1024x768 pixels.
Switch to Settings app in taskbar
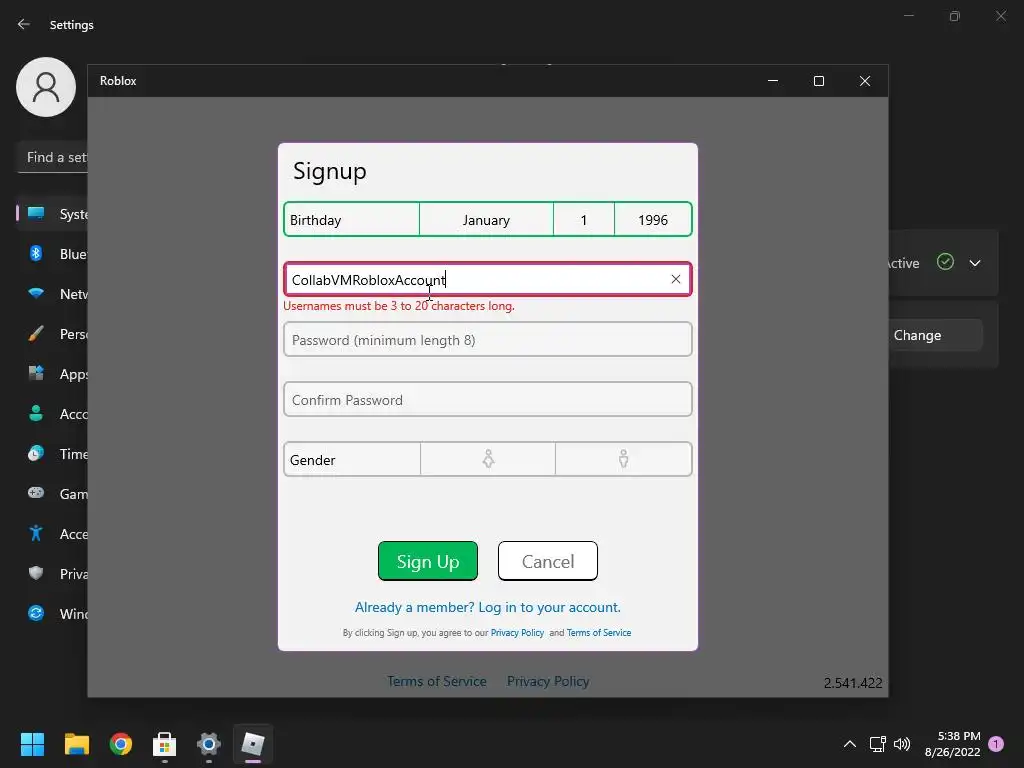pos(209,744)
